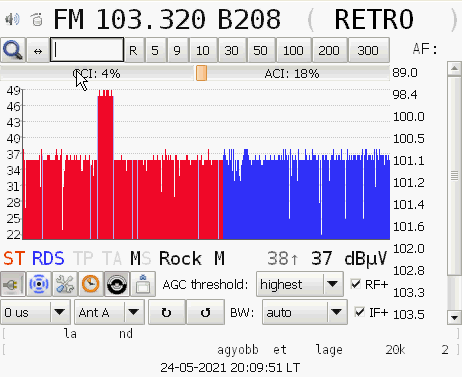Select alternative frequency 102.8
462x377 pixels.
[409, 271]
